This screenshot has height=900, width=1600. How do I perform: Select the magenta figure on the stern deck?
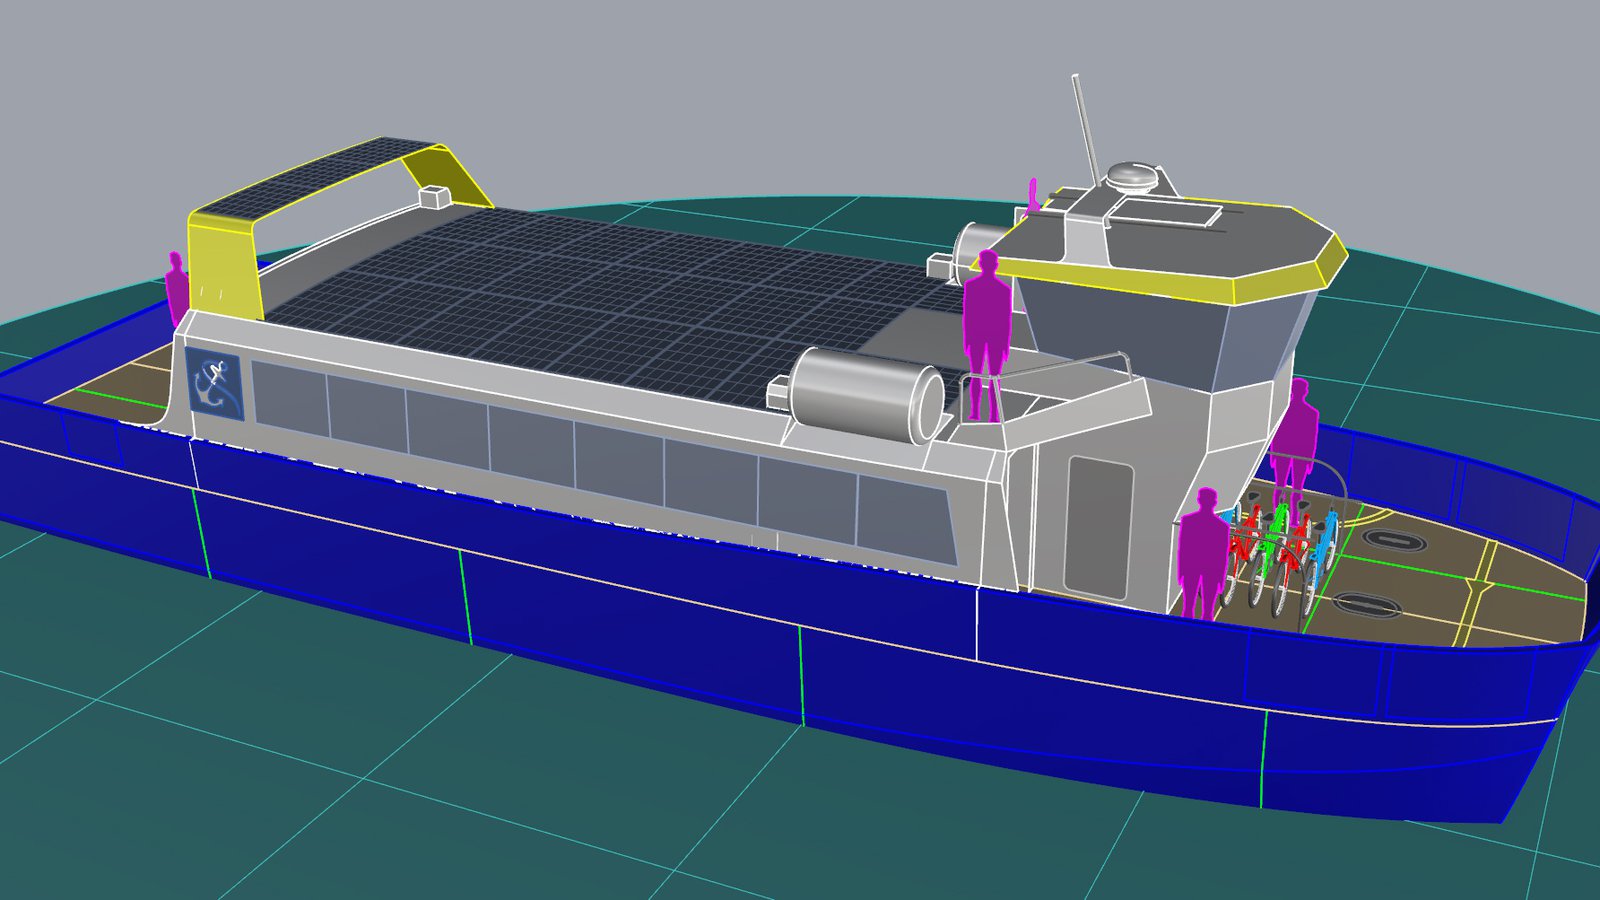click(x=177, y=288)
